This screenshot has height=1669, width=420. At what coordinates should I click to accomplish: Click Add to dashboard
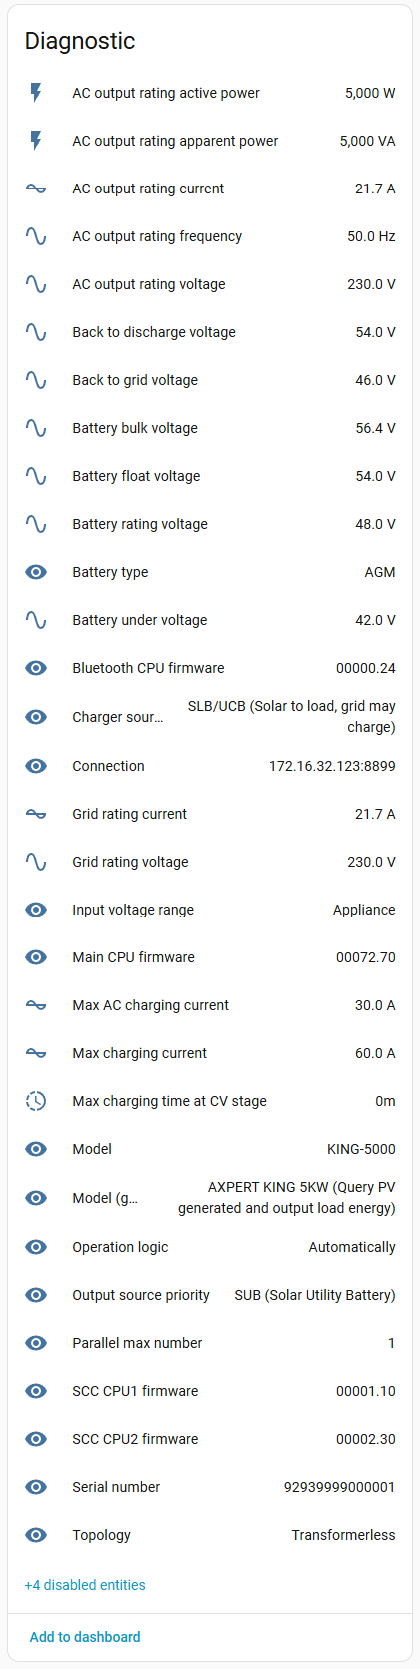click(85, 1637)
